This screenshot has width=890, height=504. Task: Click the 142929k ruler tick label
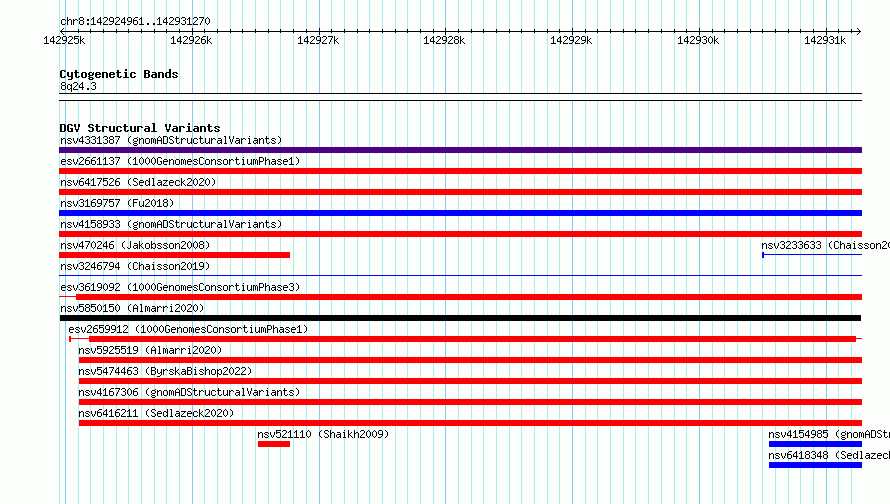click(x=571, y=40)
